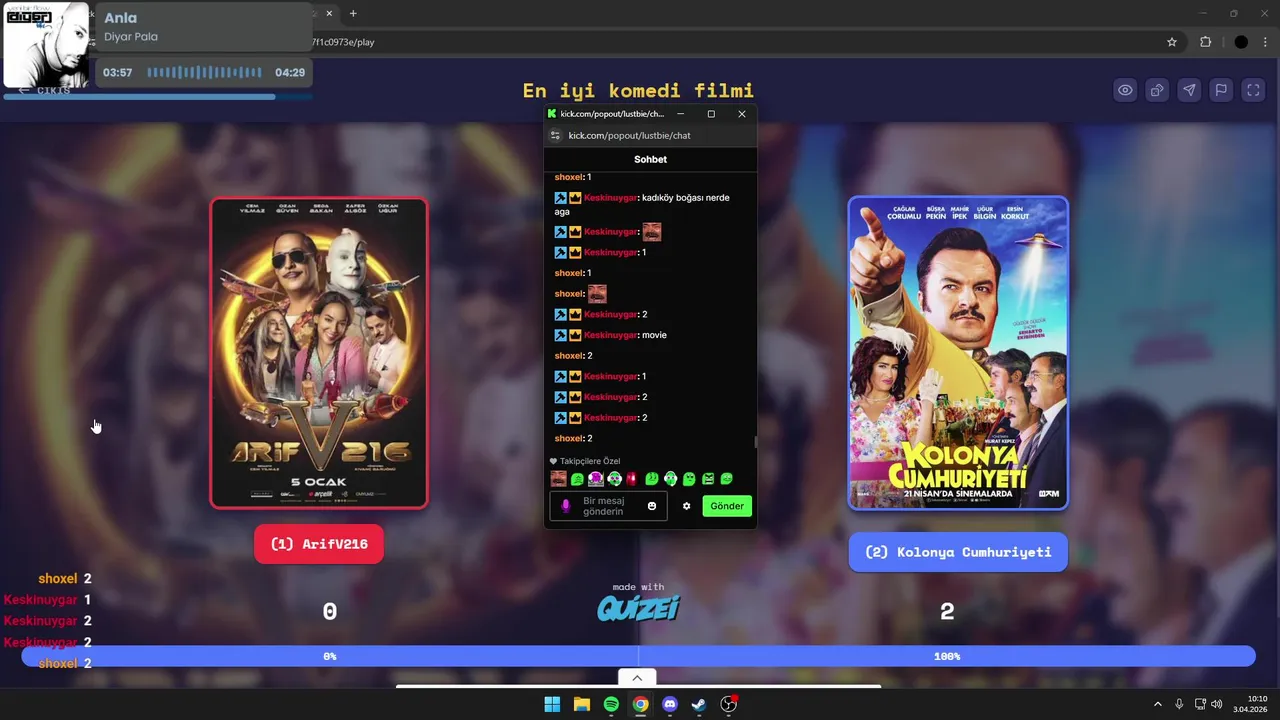Image resolution: width=1280 pixels, height=720 pixels.
Task: Click the popout address kick.com/popout/lustbie/chat
Action: (629, 135)
